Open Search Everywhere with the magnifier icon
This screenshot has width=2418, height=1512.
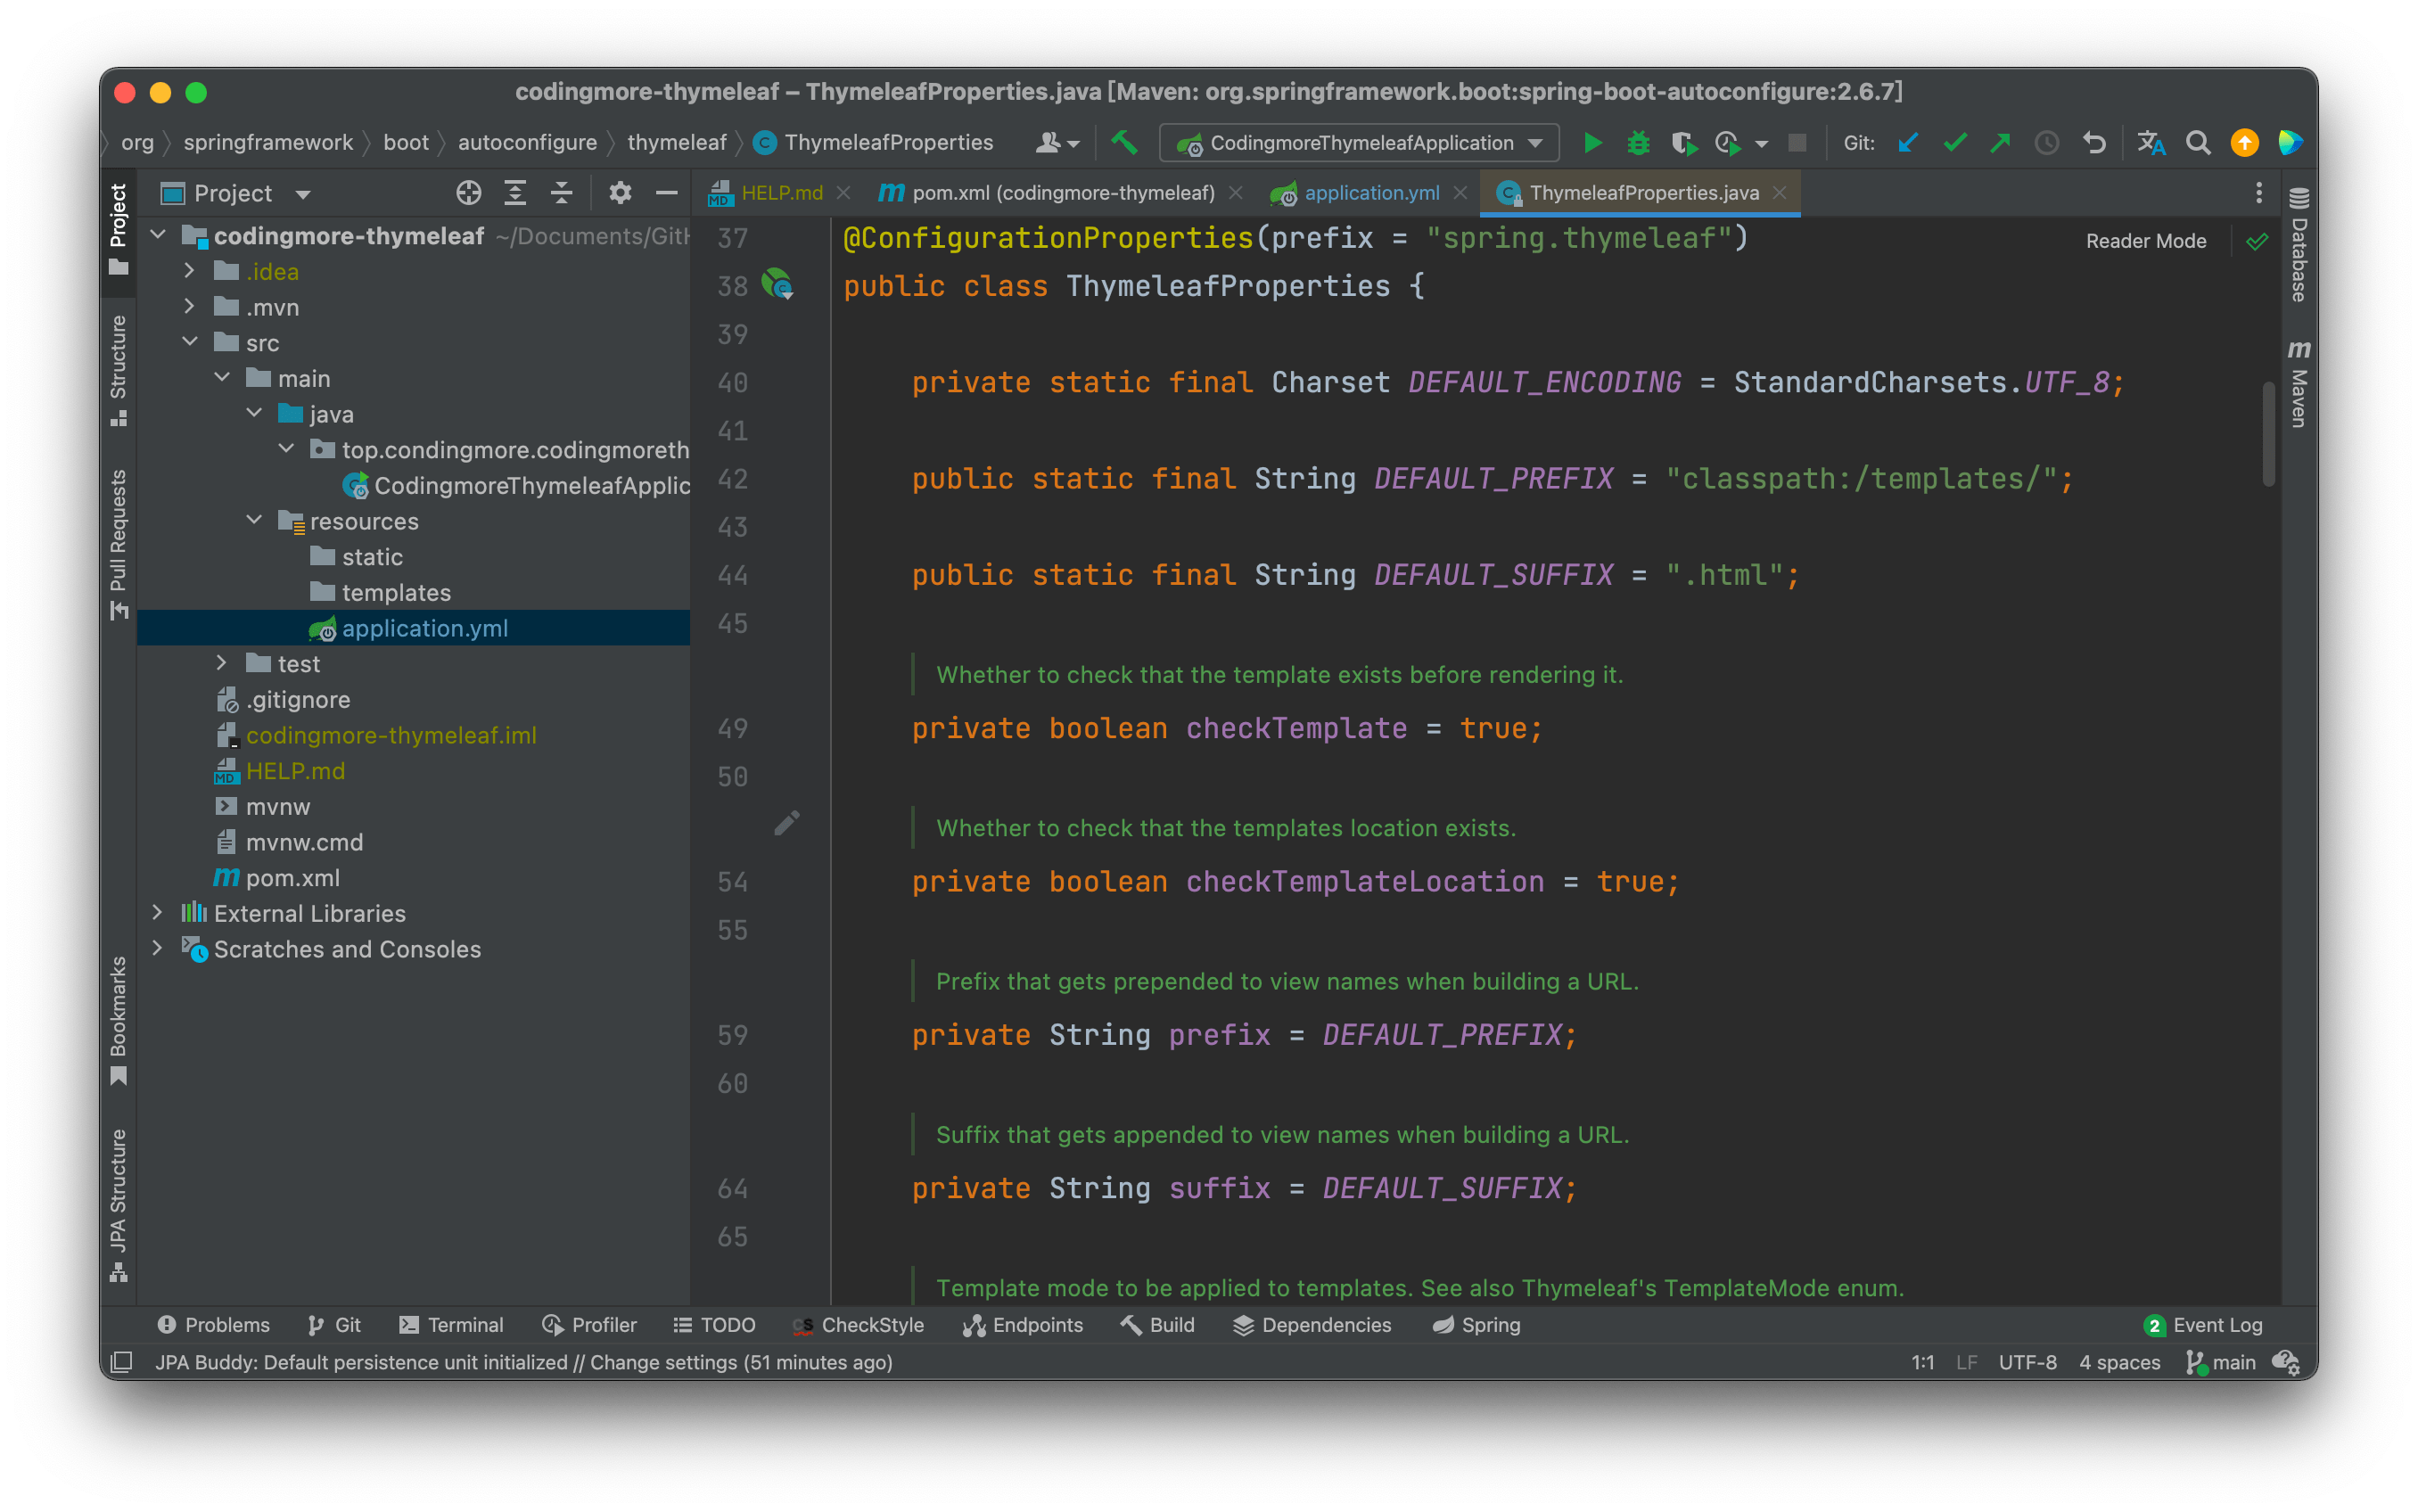(x=2197, y=142)
